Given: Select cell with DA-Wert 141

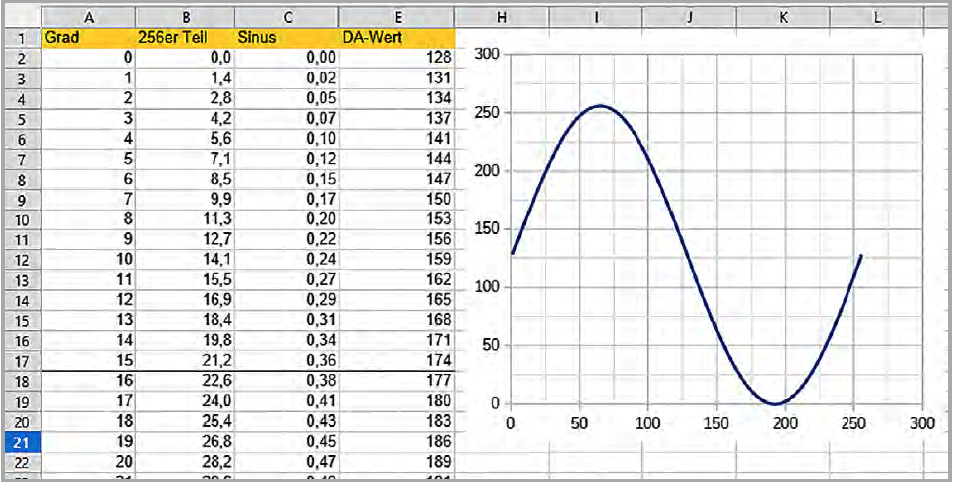Looking at the screenshot, I should click(x=397, y=139).
